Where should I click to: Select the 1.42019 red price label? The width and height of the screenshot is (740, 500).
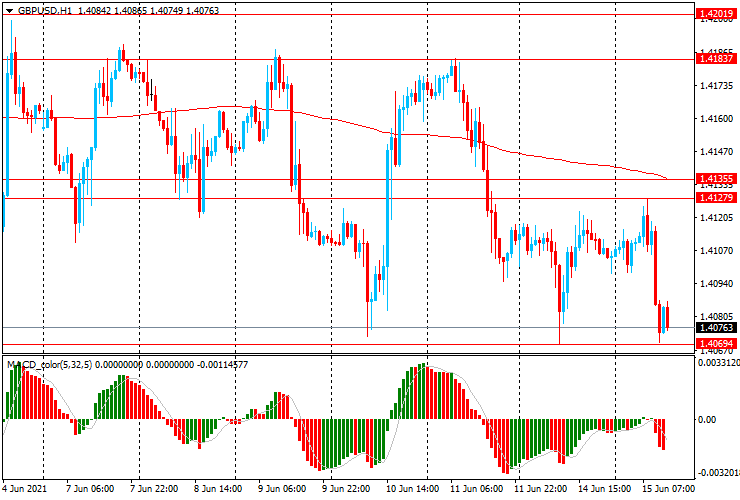pos(716,14)
